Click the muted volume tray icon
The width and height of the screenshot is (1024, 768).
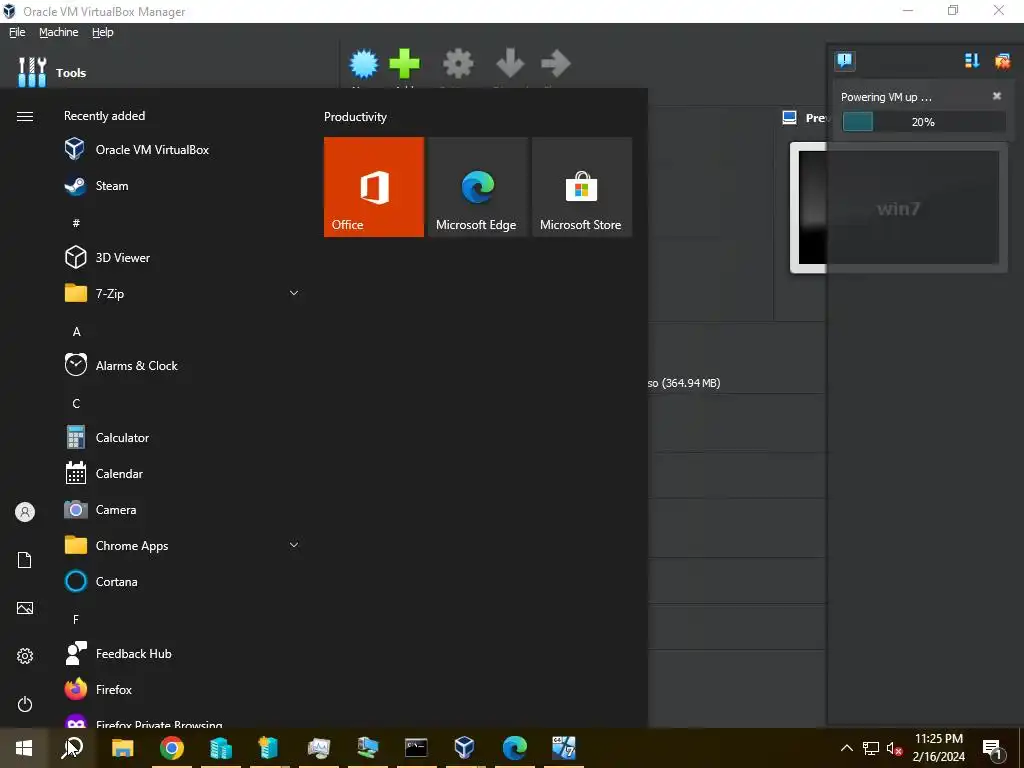point(894,748)
